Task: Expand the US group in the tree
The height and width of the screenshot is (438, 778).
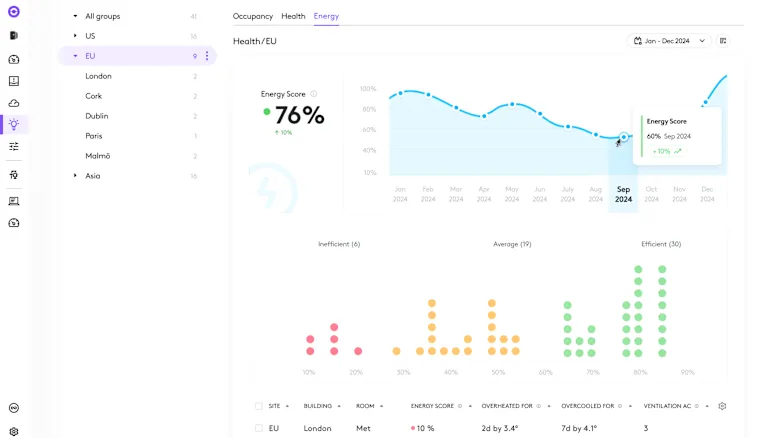Action: [75, 36]
